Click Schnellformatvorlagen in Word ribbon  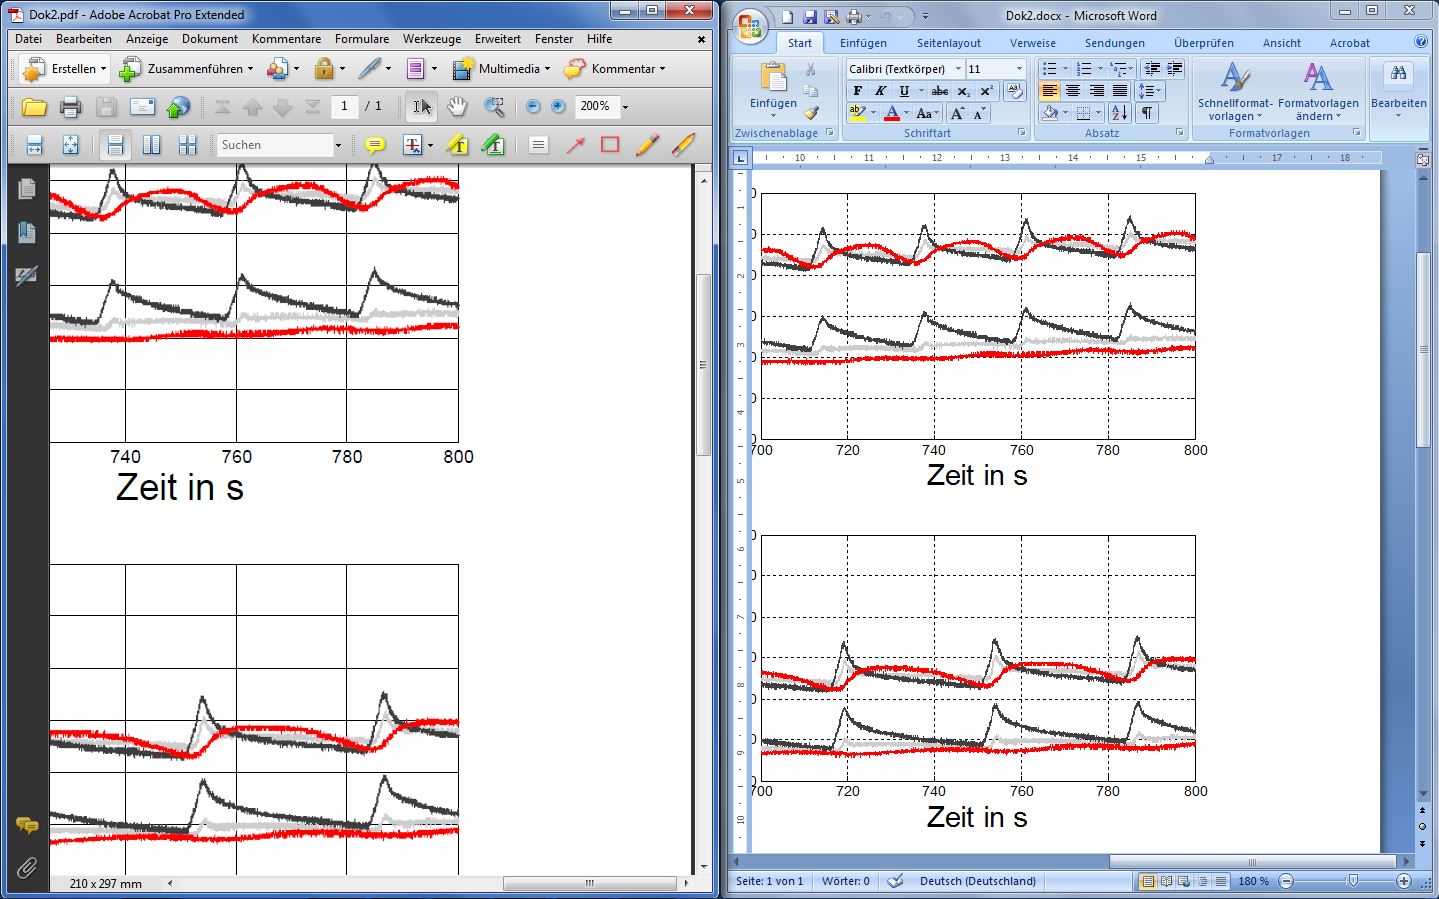click(1235, 90)
